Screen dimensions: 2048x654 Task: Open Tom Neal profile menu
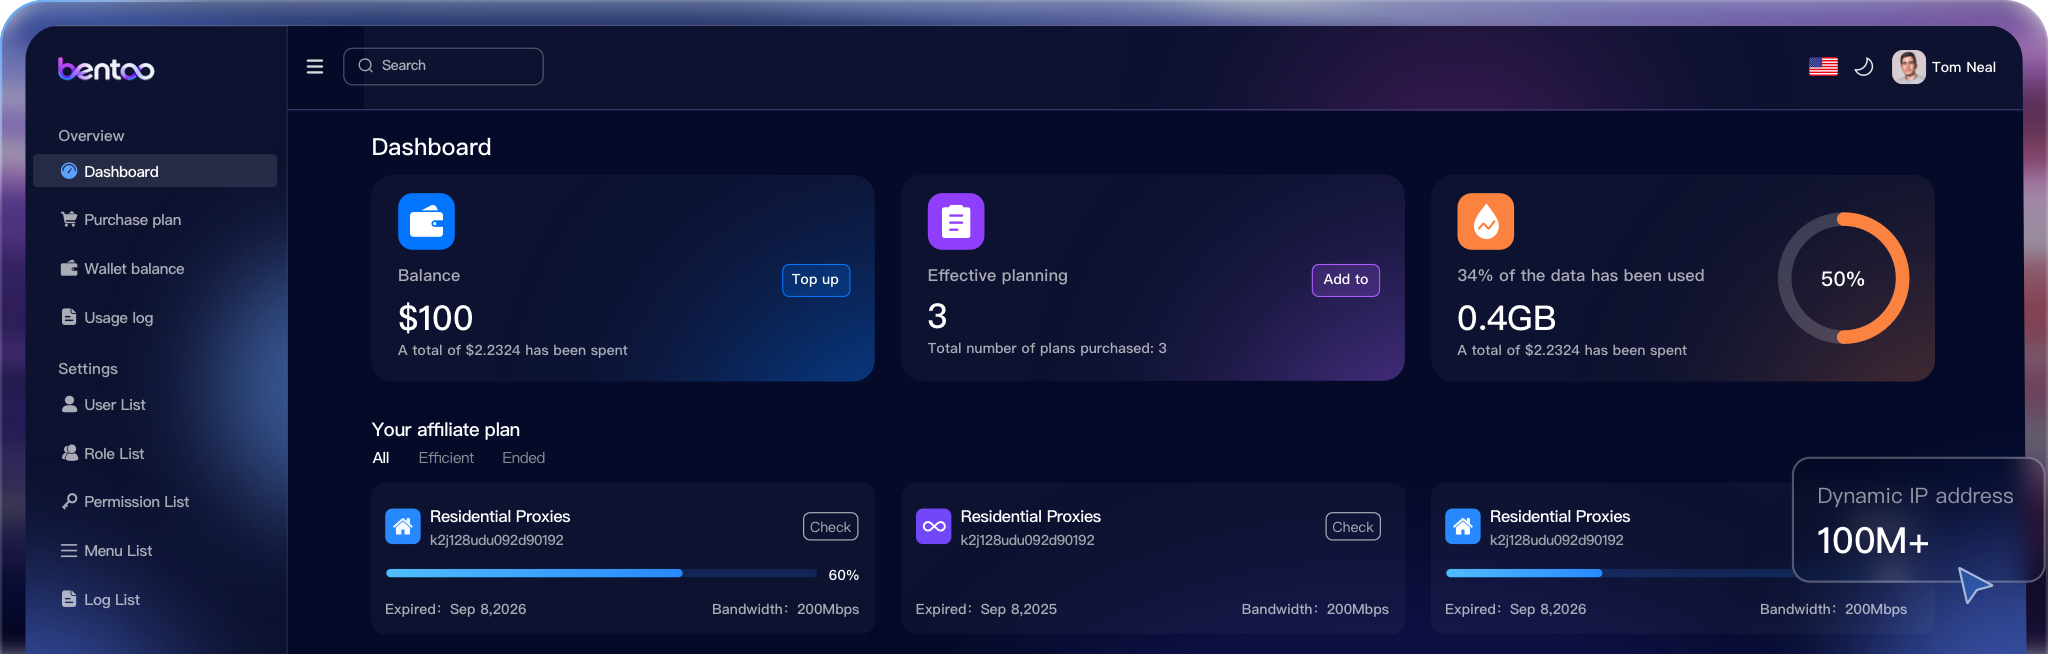[x=1943, y=67]
